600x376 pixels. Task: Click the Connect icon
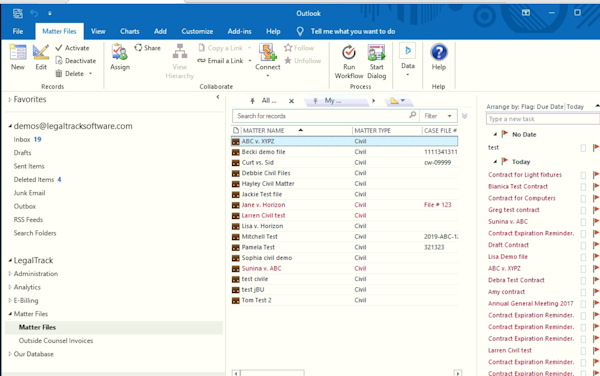point(267,52)
